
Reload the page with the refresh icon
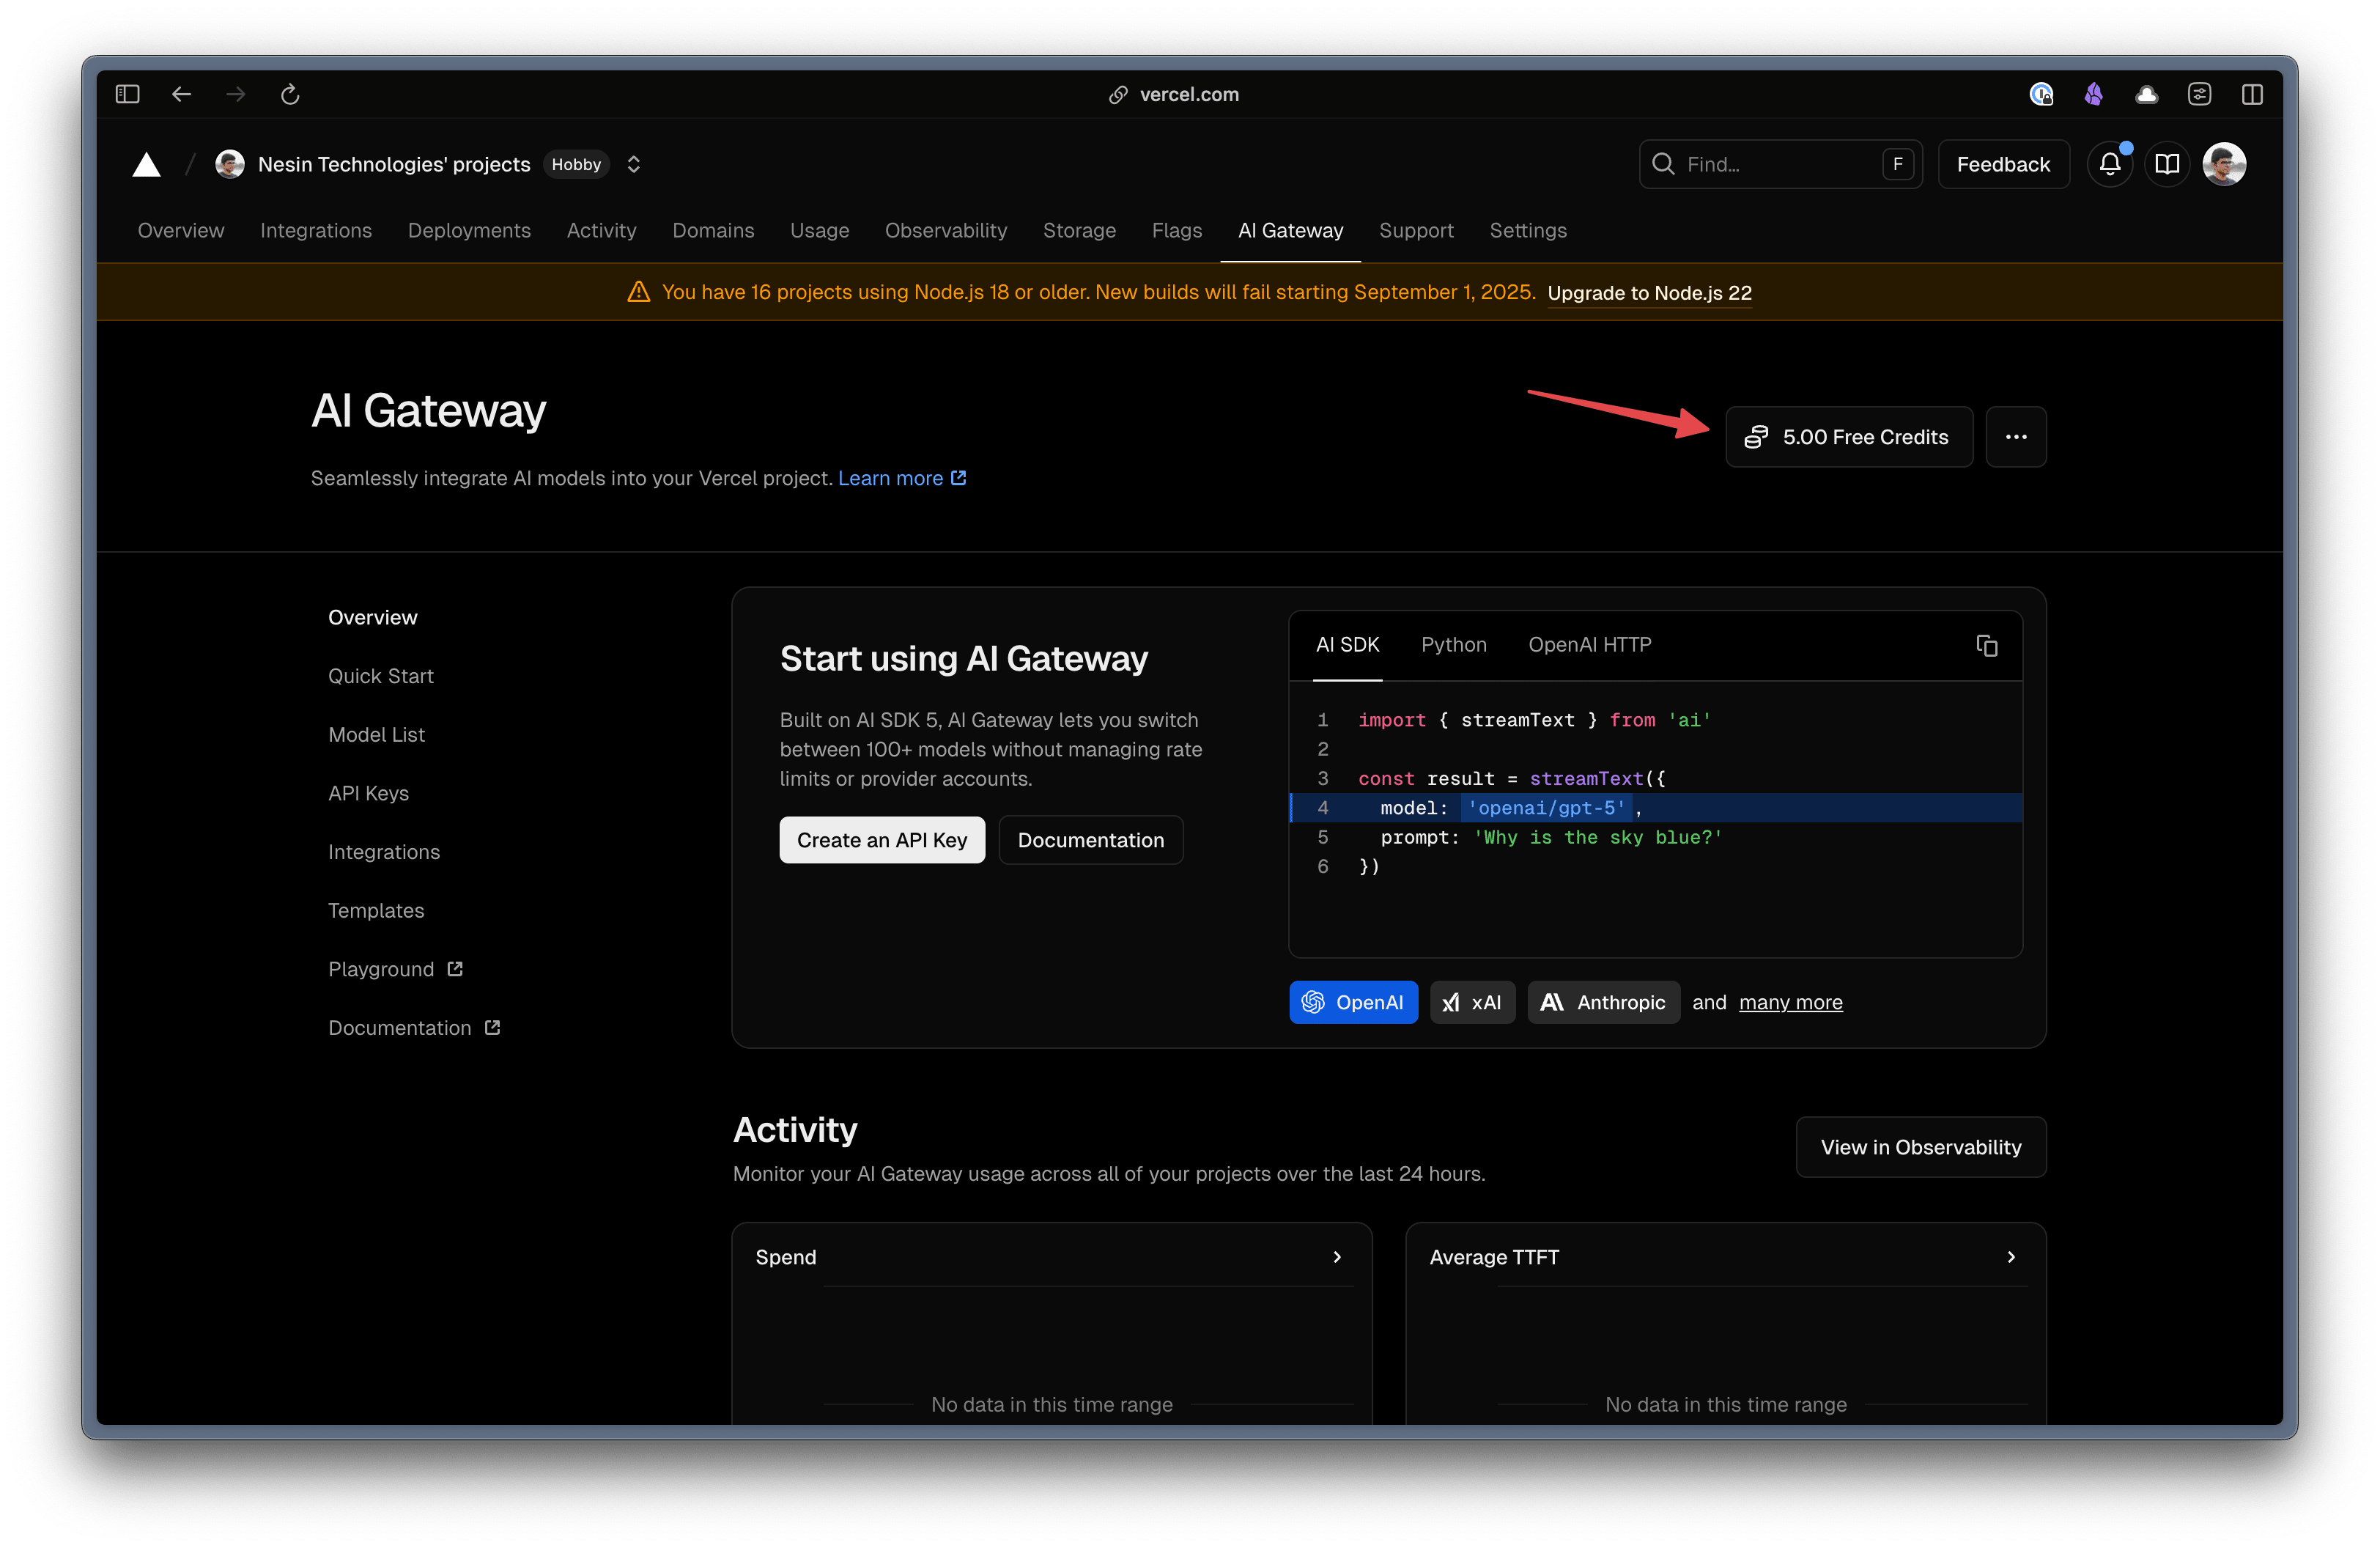coord(290,94)
